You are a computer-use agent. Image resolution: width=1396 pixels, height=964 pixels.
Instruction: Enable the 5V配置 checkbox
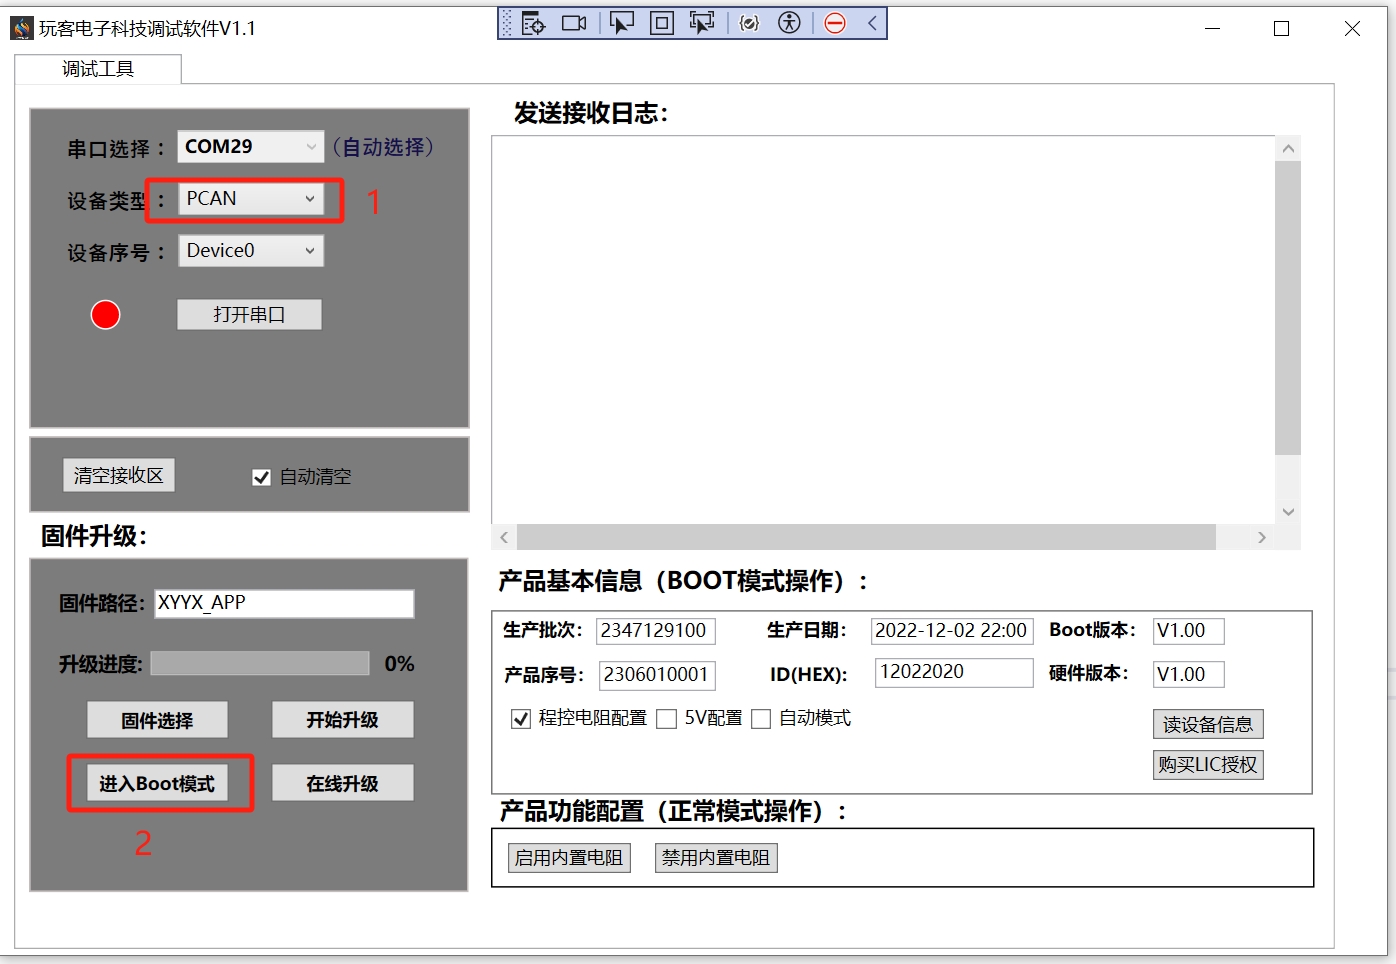click(667, 719)
